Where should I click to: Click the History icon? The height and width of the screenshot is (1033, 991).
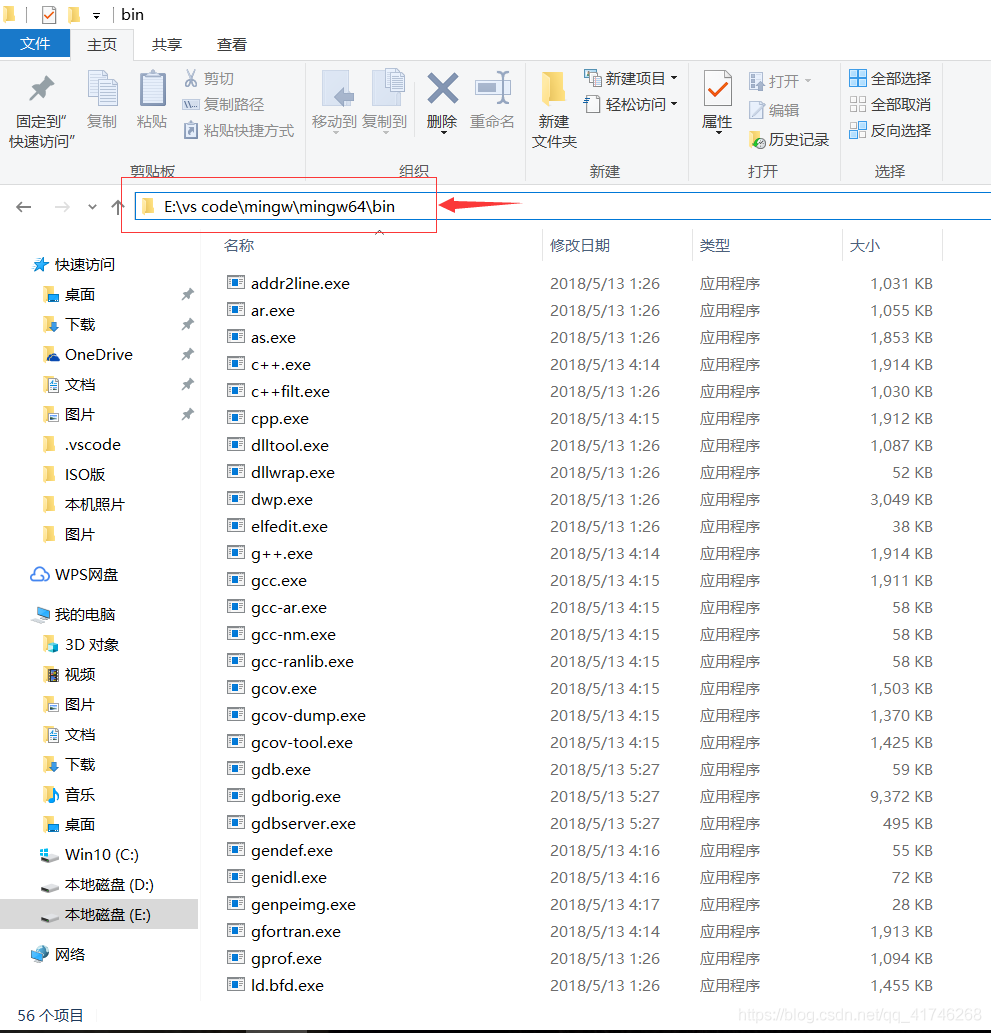(x=757, y=139)
